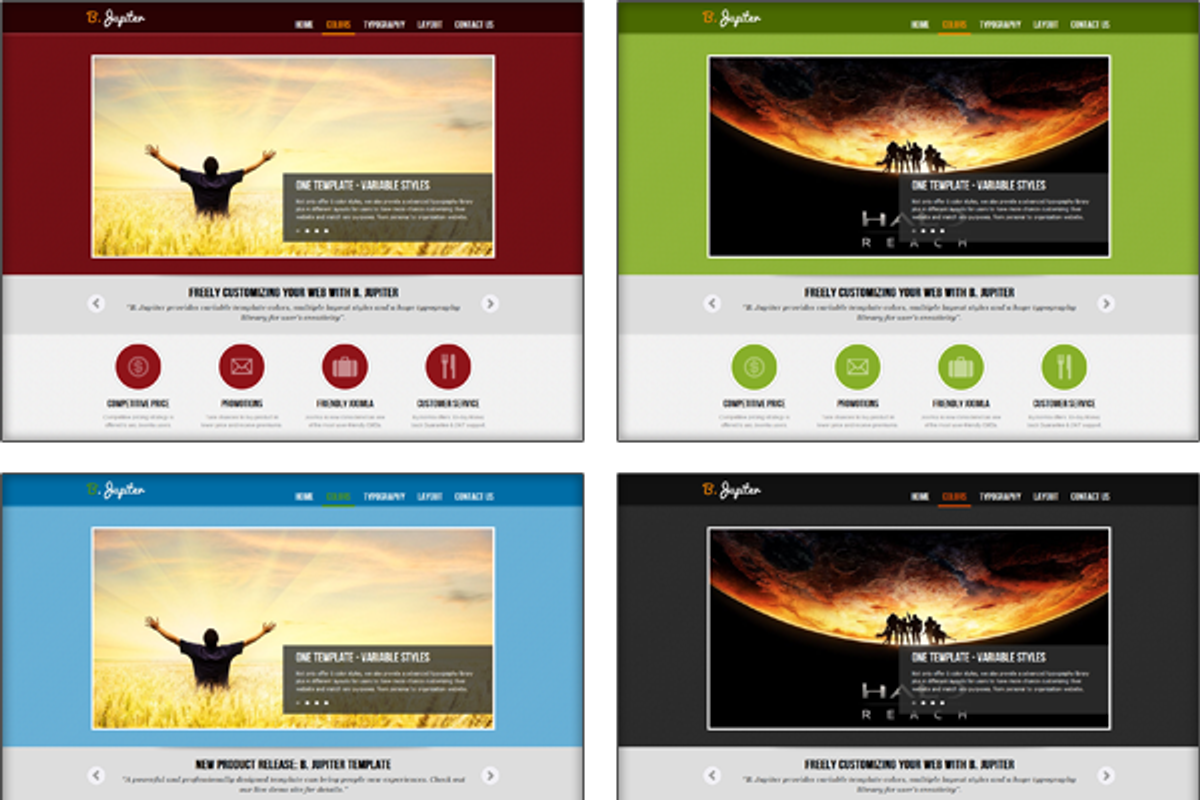
Task: Click 'One Template - Variable Styles' caption in green template
Action: (x=979, y=185)
